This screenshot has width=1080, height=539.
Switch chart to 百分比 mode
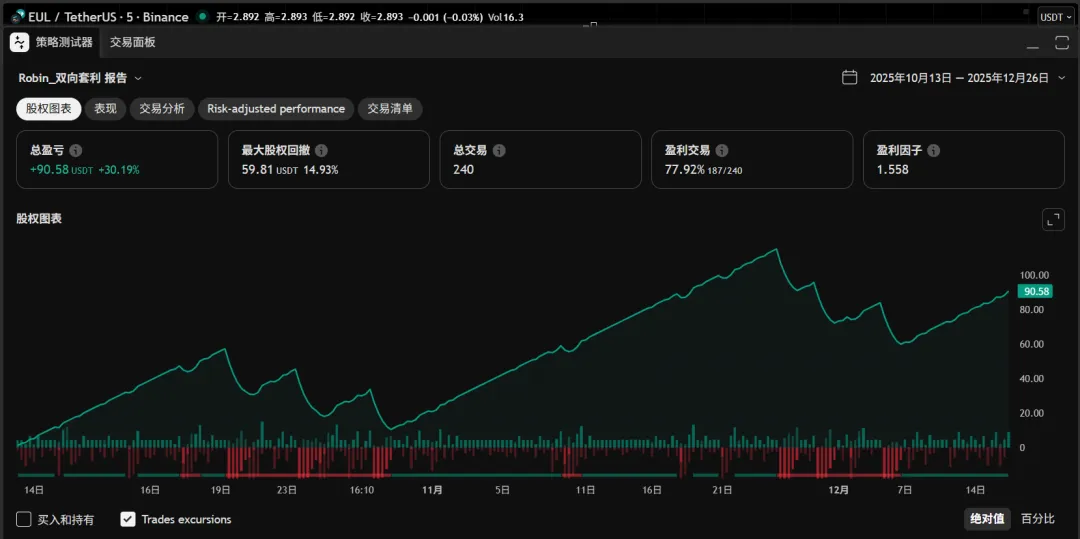(x=1037, y=519)
